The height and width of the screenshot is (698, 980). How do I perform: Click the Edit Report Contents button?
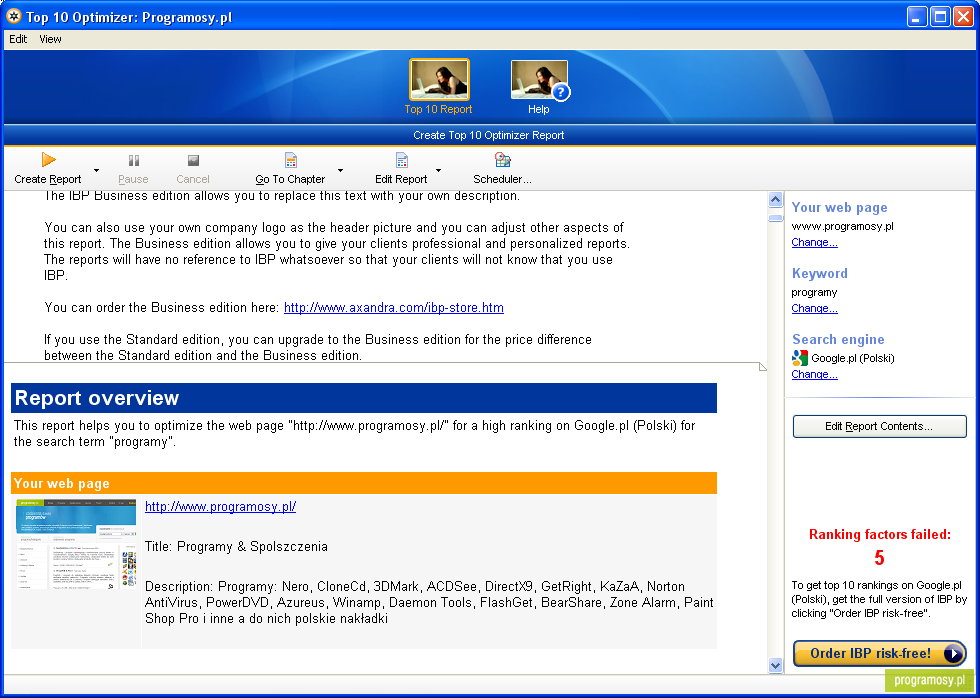[x=879, y=427]
